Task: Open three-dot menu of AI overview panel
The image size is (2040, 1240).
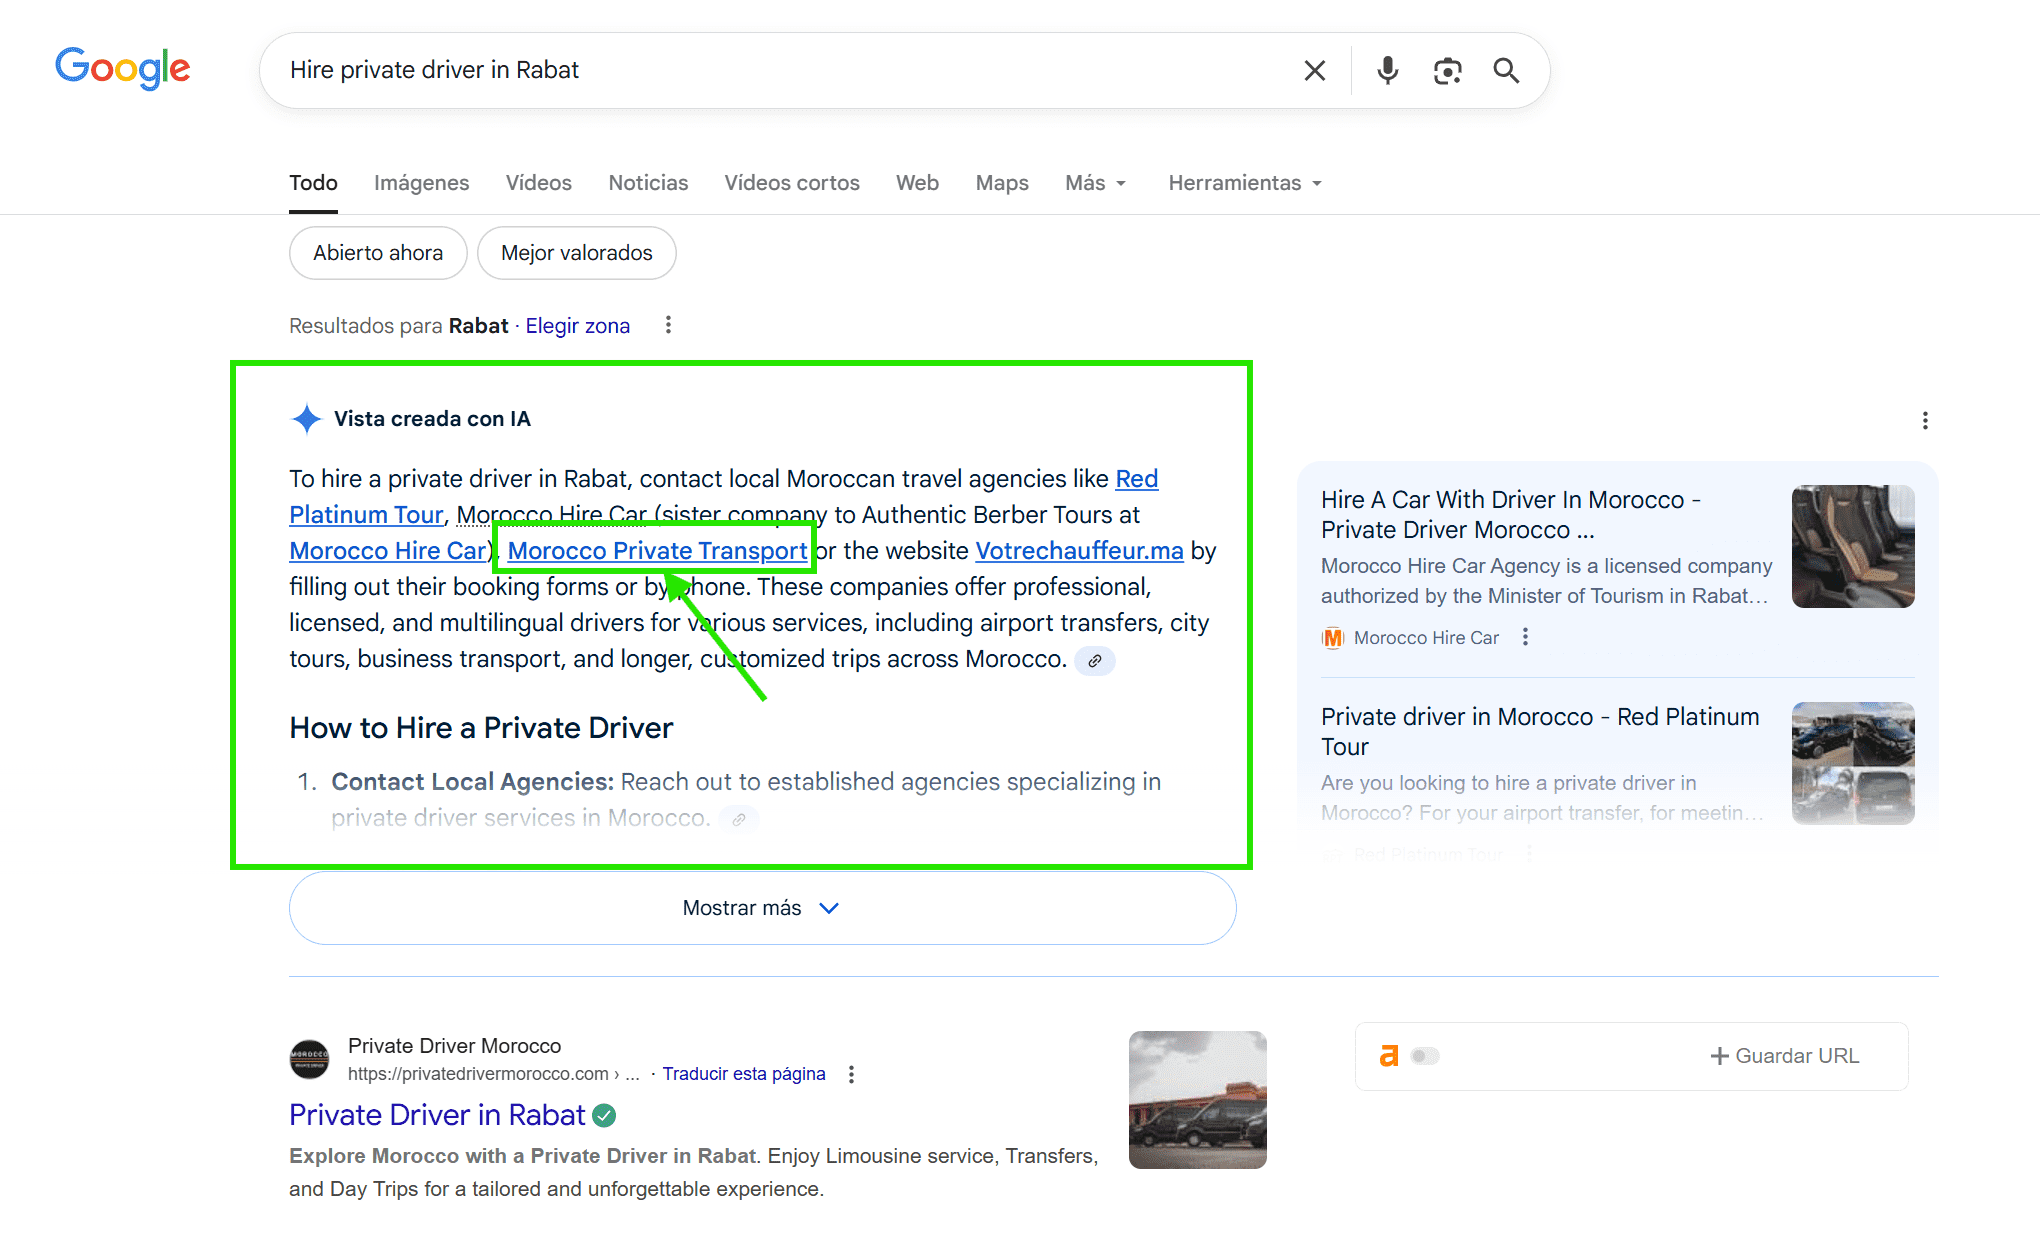Action: coord(1924,421)
